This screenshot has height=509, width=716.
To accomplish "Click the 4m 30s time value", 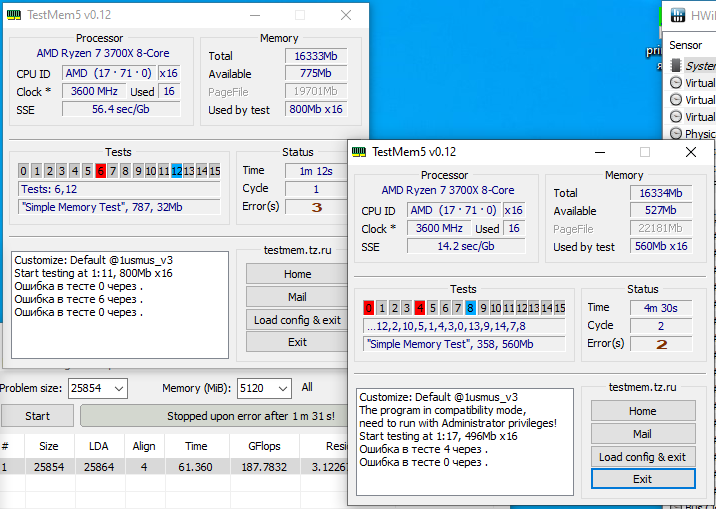I will coord(661,308).
